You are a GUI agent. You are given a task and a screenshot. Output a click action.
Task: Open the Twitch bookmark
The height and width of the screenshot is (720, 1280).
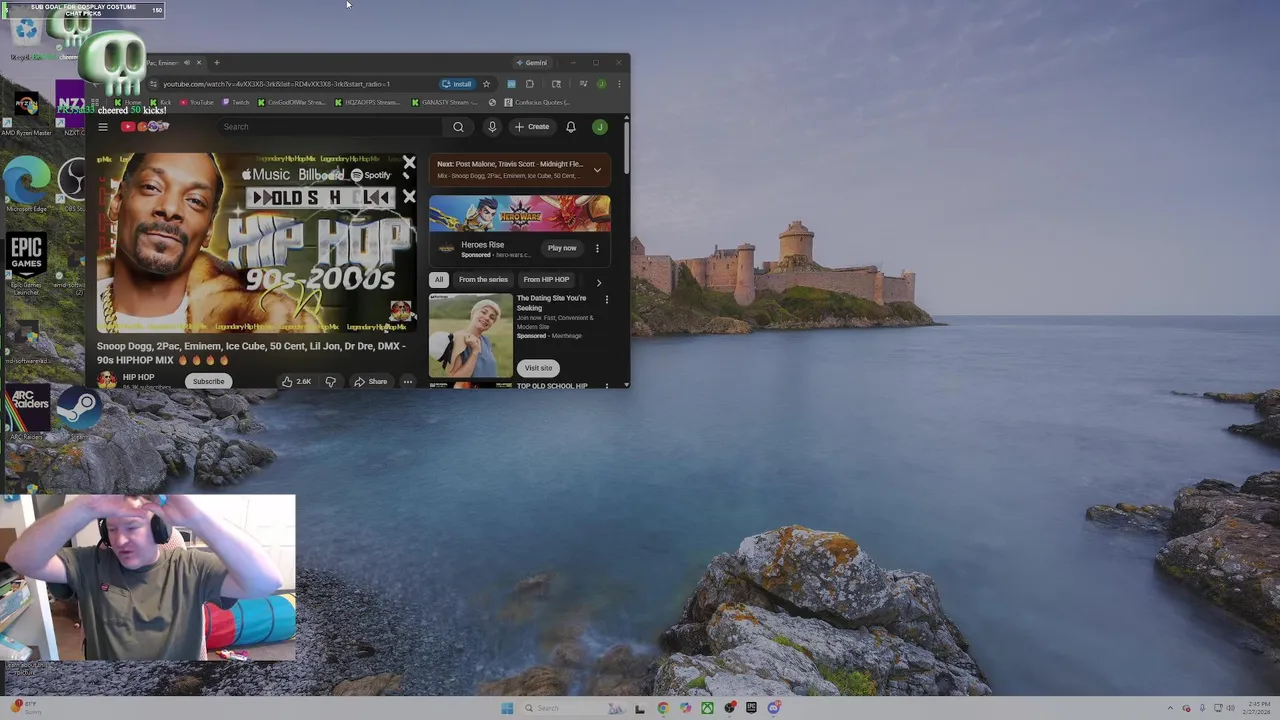click(237, 102)
